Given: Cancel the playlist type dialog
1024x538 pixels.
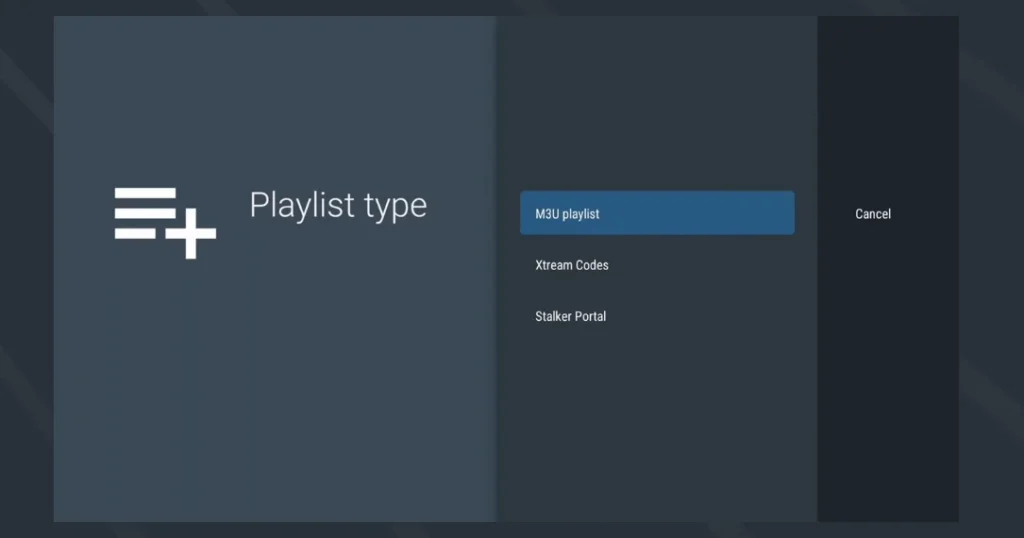Looking at the screenshot, I should (872, 214).
